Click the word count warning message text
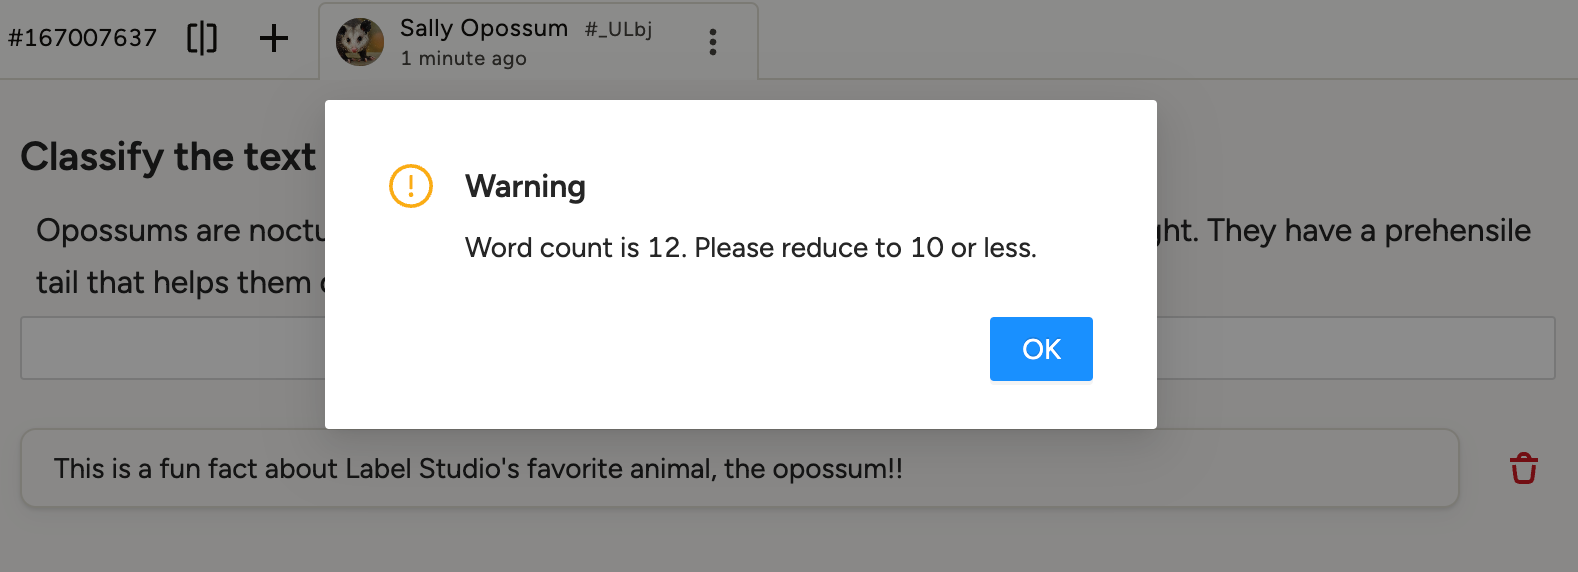 [750, 248]
